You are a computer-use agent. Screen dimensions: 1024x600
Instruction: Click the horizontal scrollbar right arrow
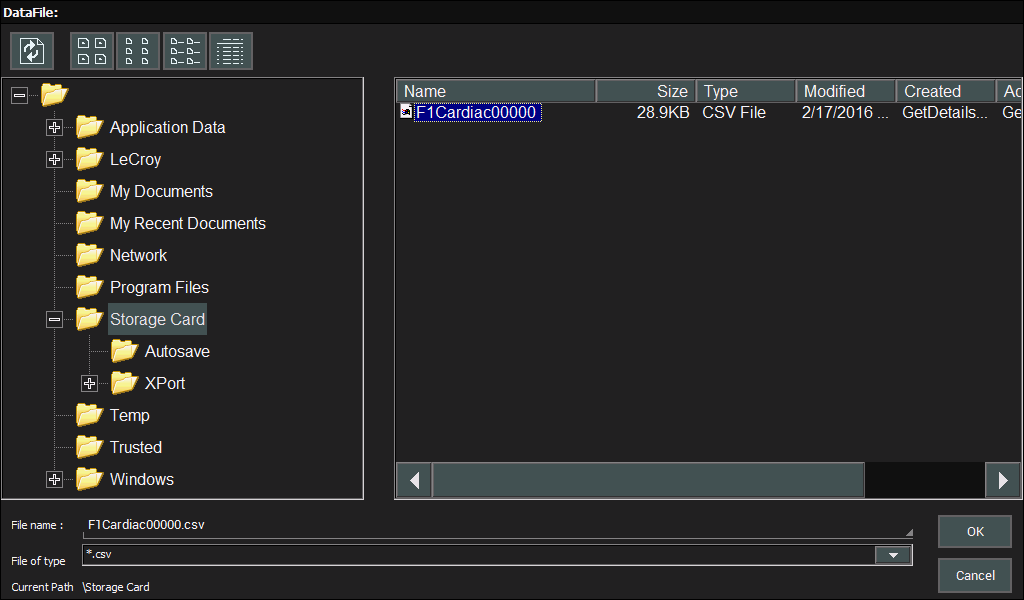coord(1002,480)
